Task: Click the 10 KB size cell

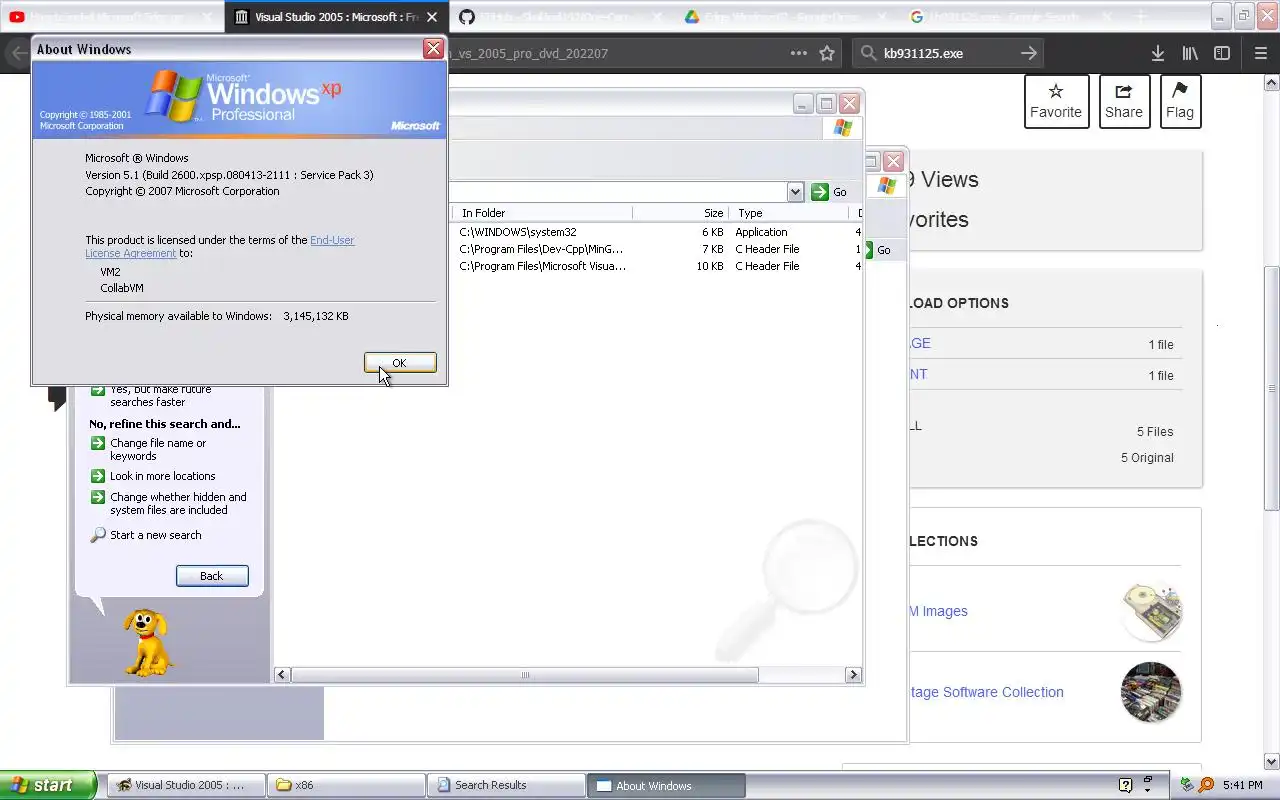Action: tap(709, 266)
